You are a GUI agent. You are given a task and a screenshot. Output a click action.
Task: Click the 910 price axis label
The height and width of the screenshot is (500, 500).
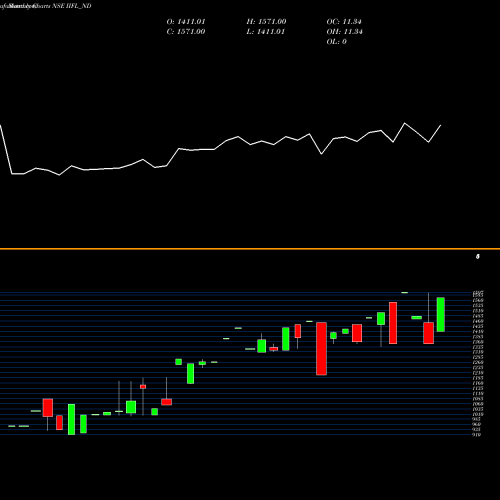coord(477,435)
